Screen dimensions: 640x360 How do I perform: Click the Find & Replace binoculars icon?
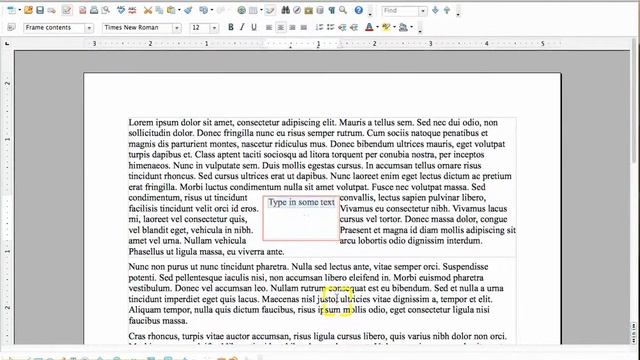click(x=286, y=10)
